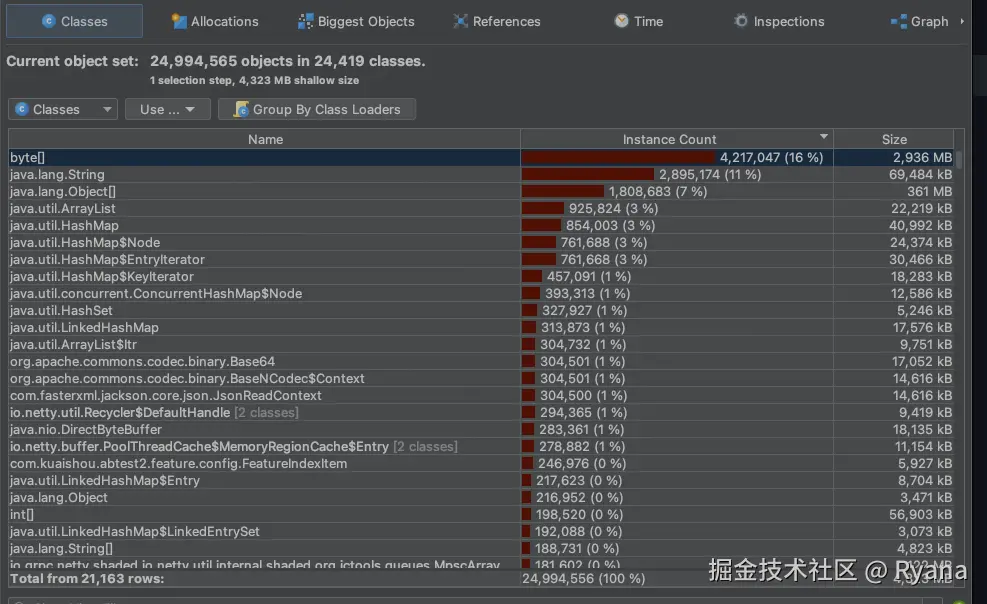Select the HashMap$EntryIterator row

[x=482, y=259]
